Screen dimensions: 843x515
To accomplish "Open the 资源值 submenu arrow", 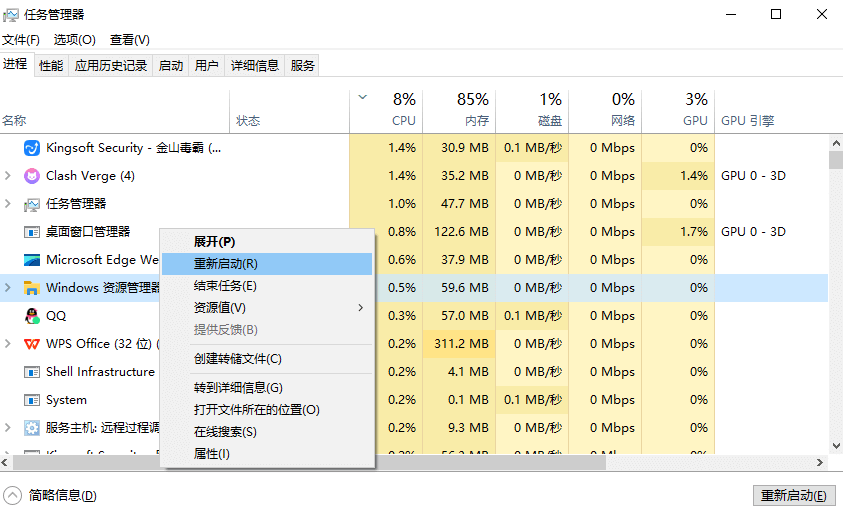I will pos(361,307).
